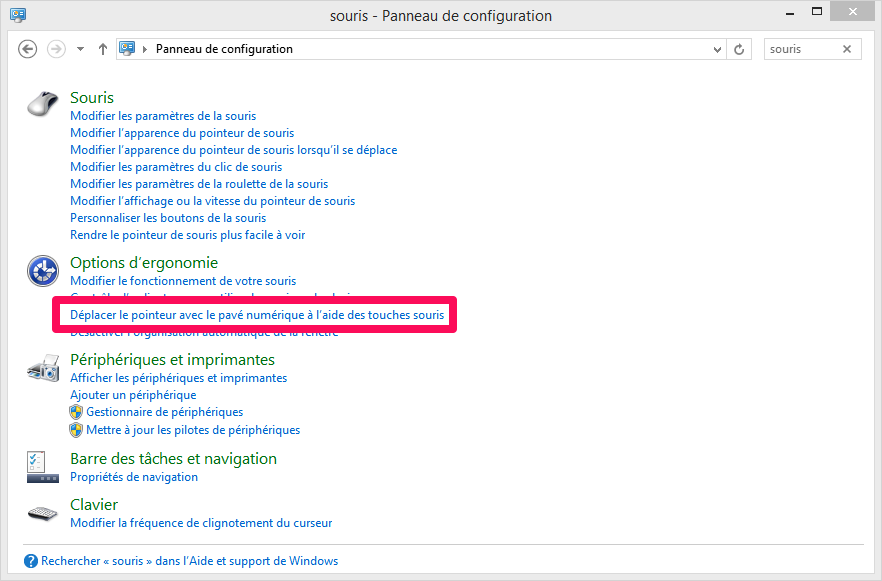The image size is (882, 581).
Task: Open Propriétés de navigation link
Action: (134, 477)
